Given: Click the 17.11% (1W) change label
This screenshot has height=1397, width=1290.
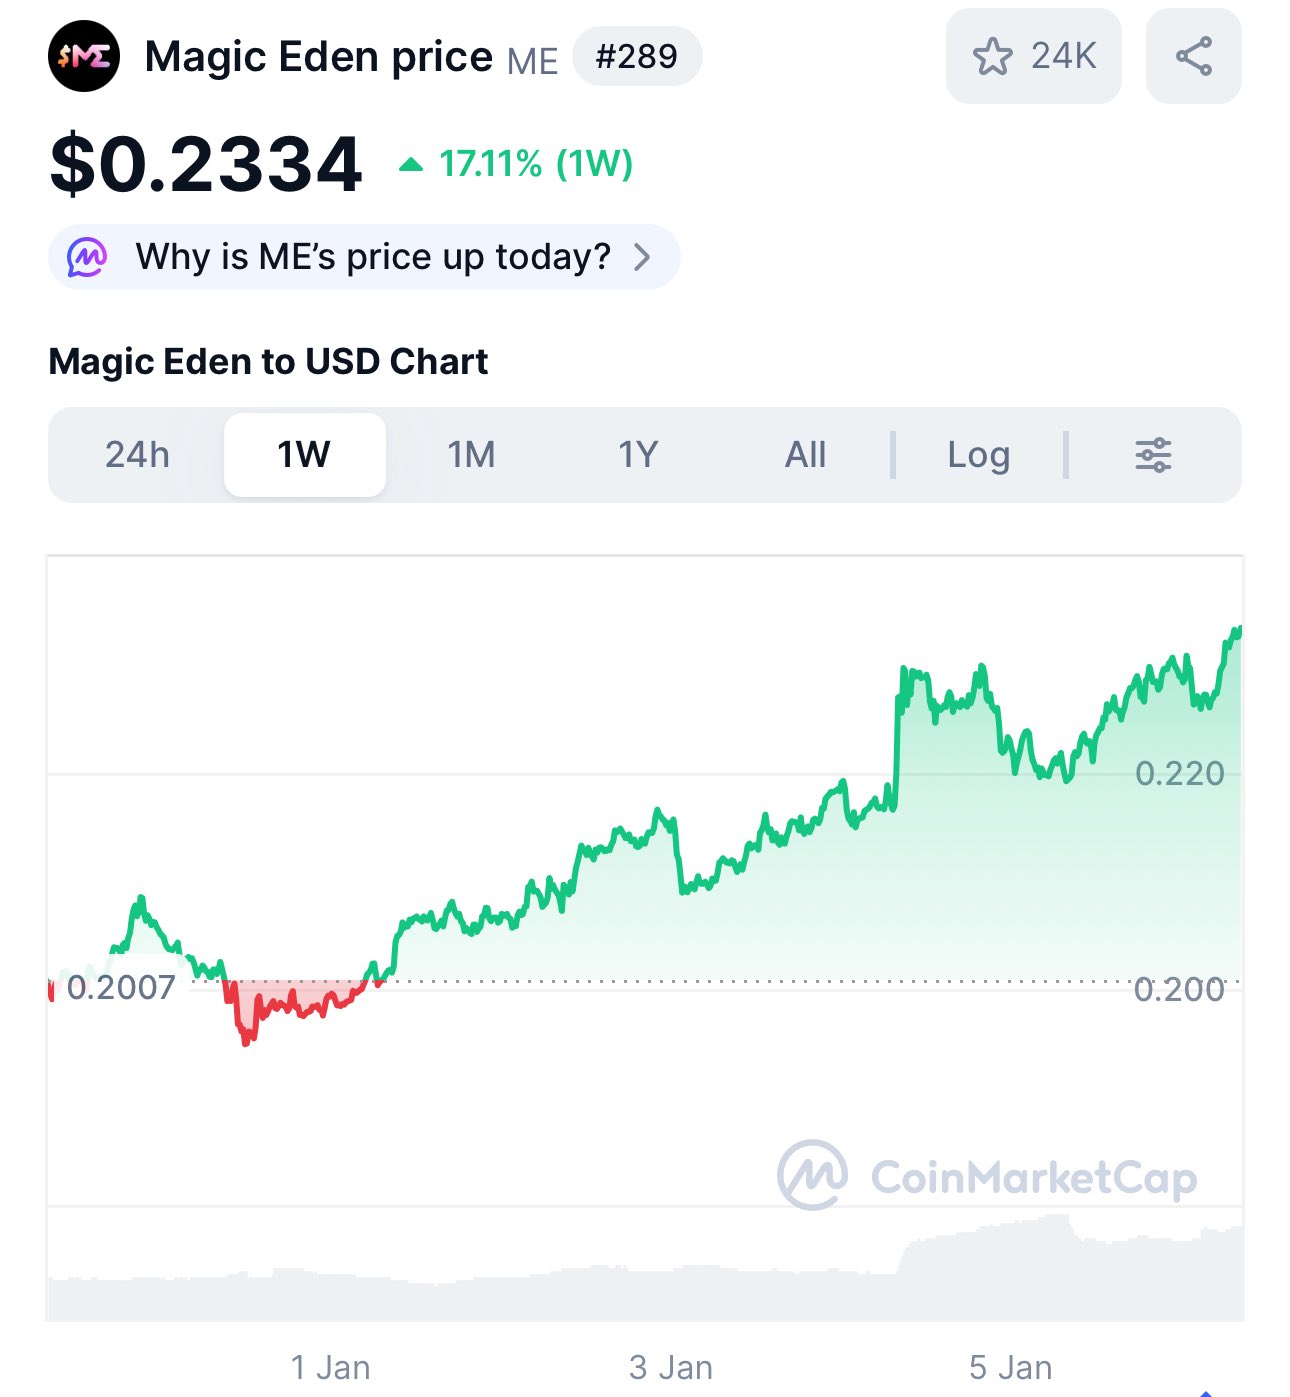Looking at the screenshot, I should (536, 164).
